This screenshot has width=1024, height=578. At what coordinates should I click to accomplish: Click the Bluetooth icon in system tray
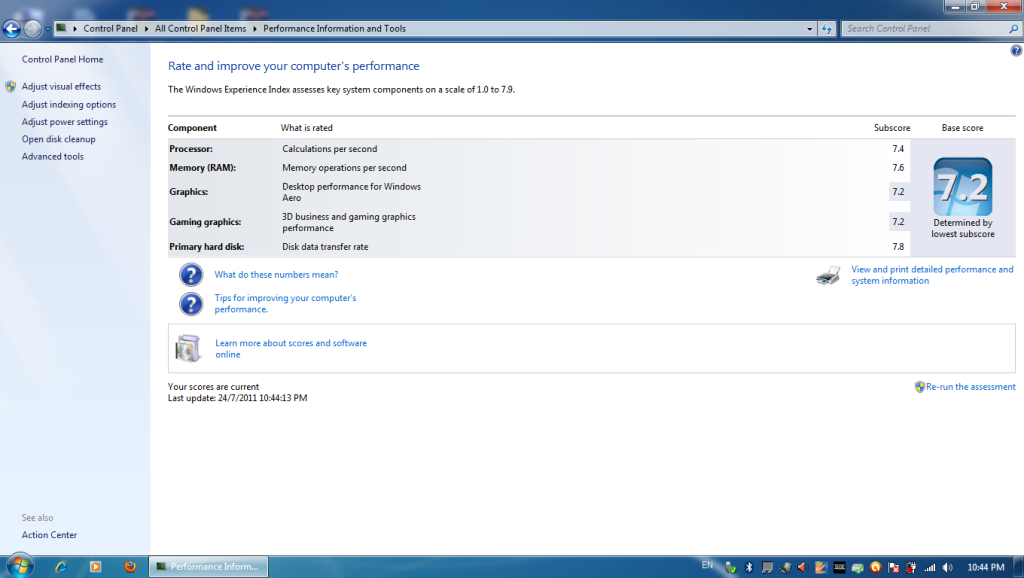click(749, 567)
